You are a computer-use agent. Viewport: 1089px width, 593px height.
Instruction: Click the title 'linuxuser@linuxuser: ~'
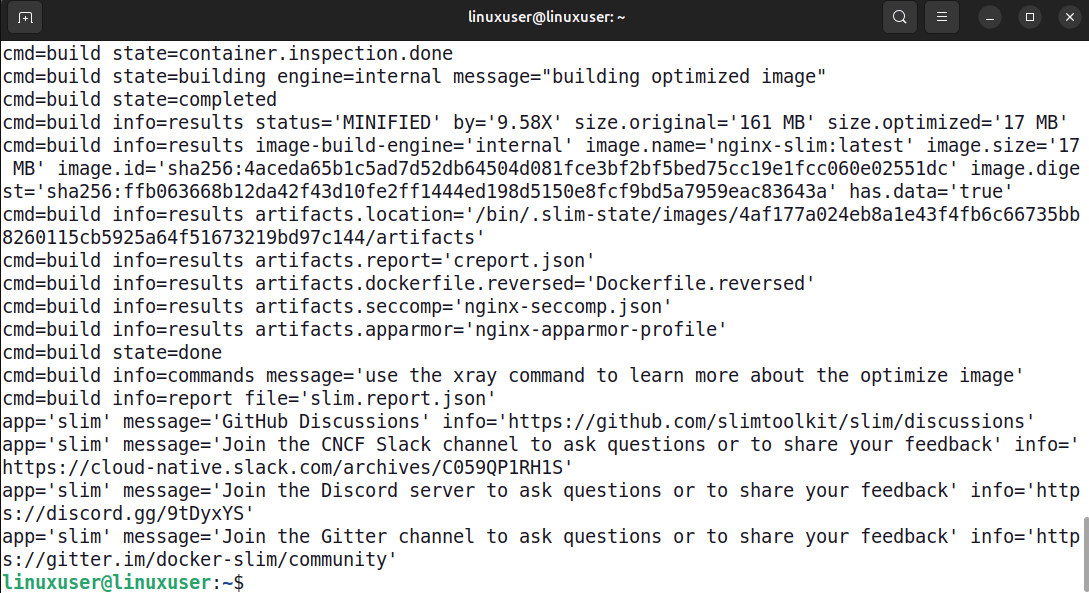(x=547, y=16)
